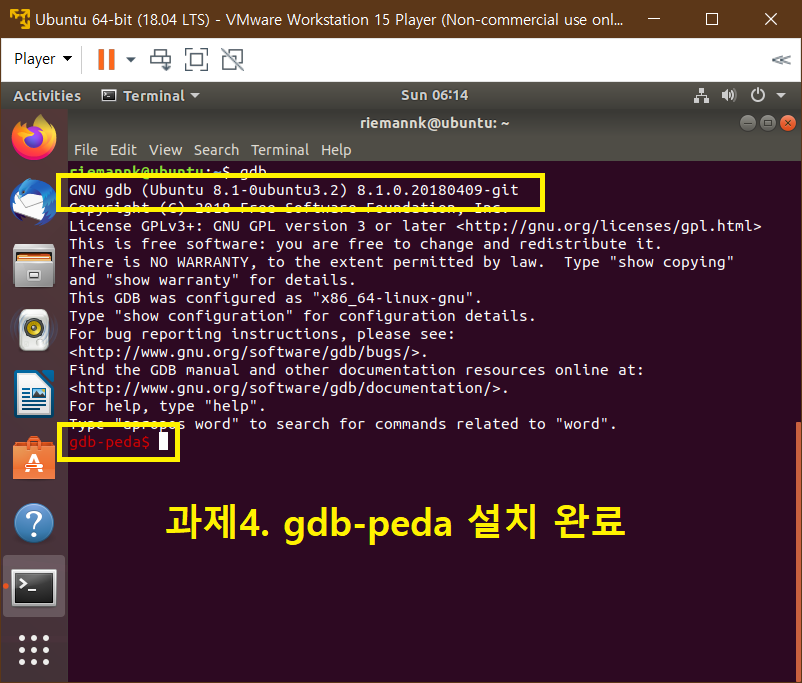Enter VMware full screen mode
The width and height of the screenshot is (802, 683).
(x=196, y=59)
